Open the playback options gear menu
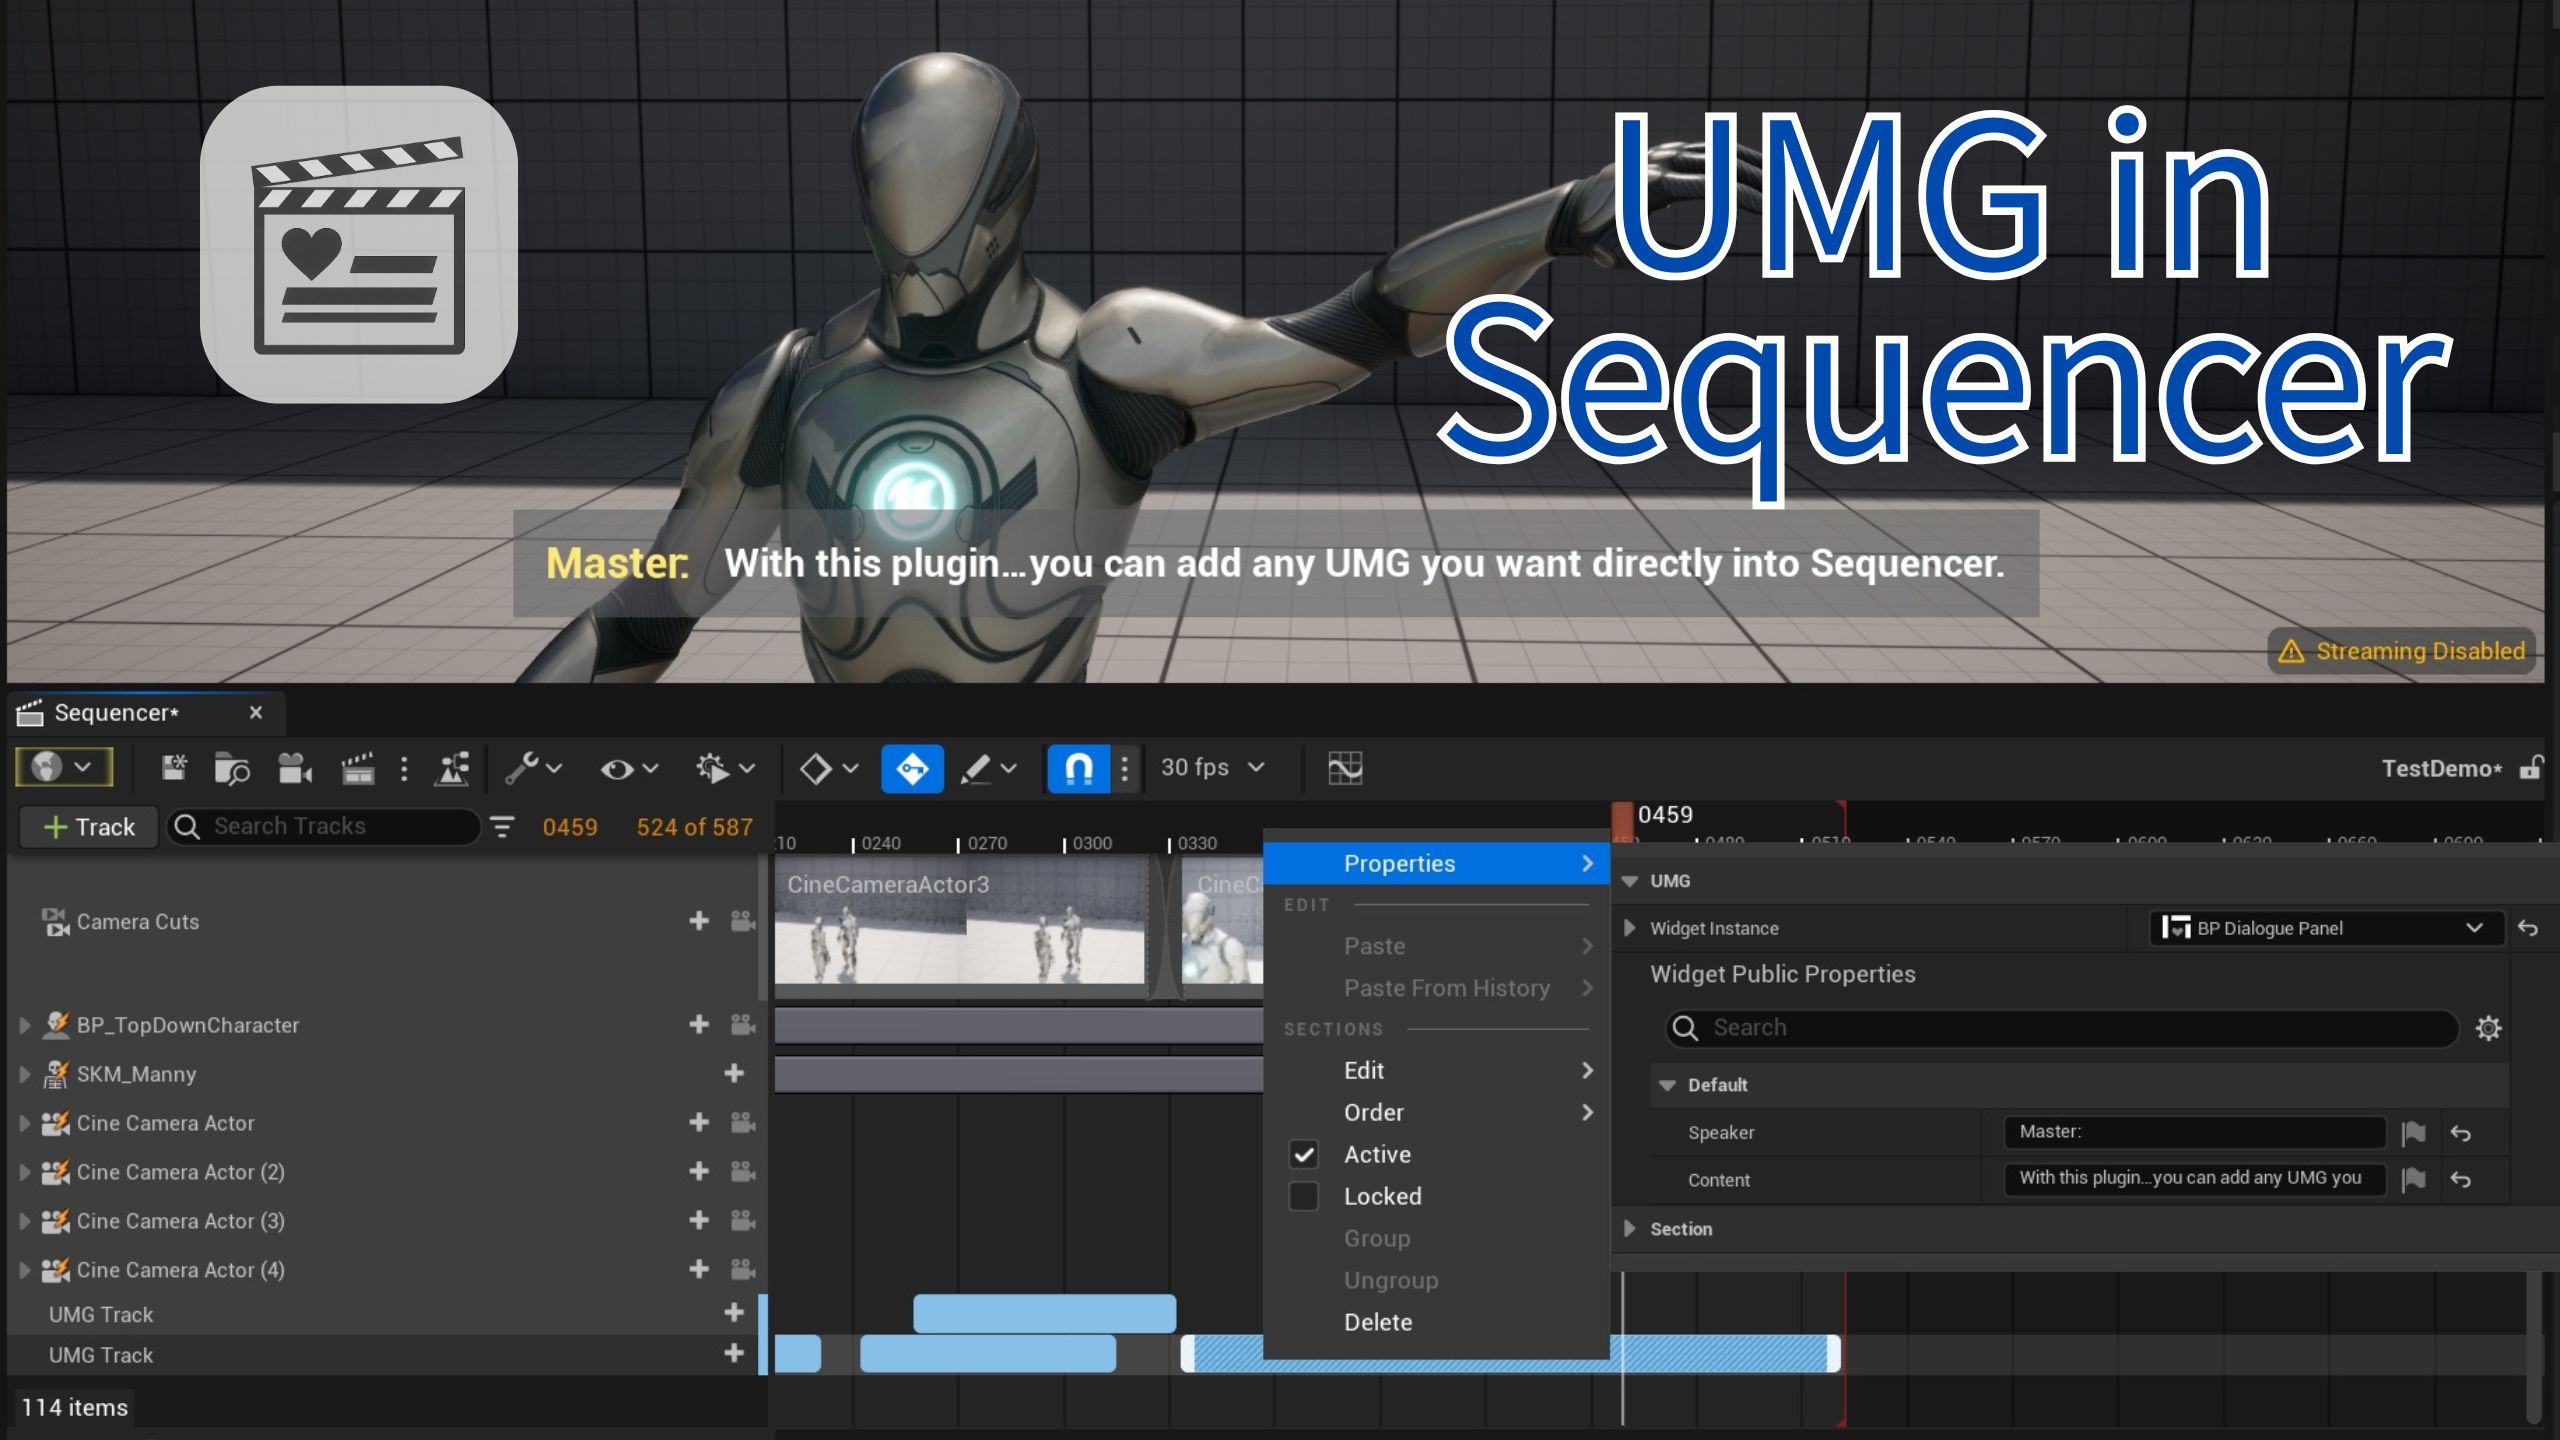Image resolution: width=2560 pixels, height=1440 pixels. [725, 768]
